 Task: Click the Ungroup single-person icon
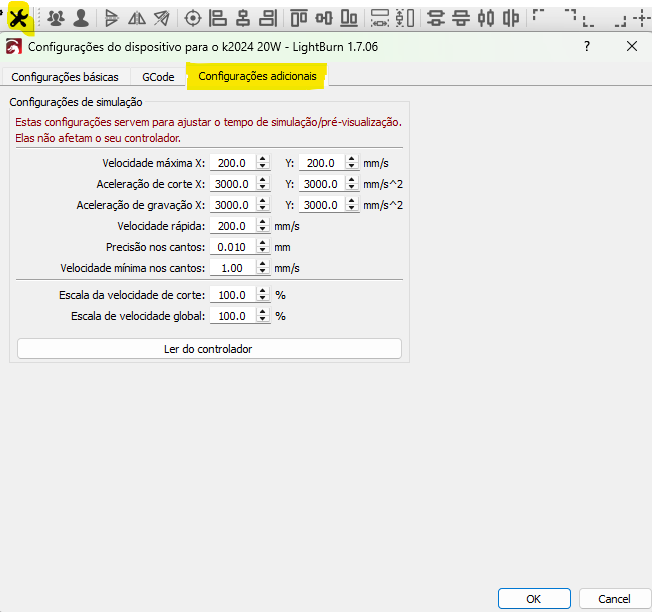tap(81, 17)
